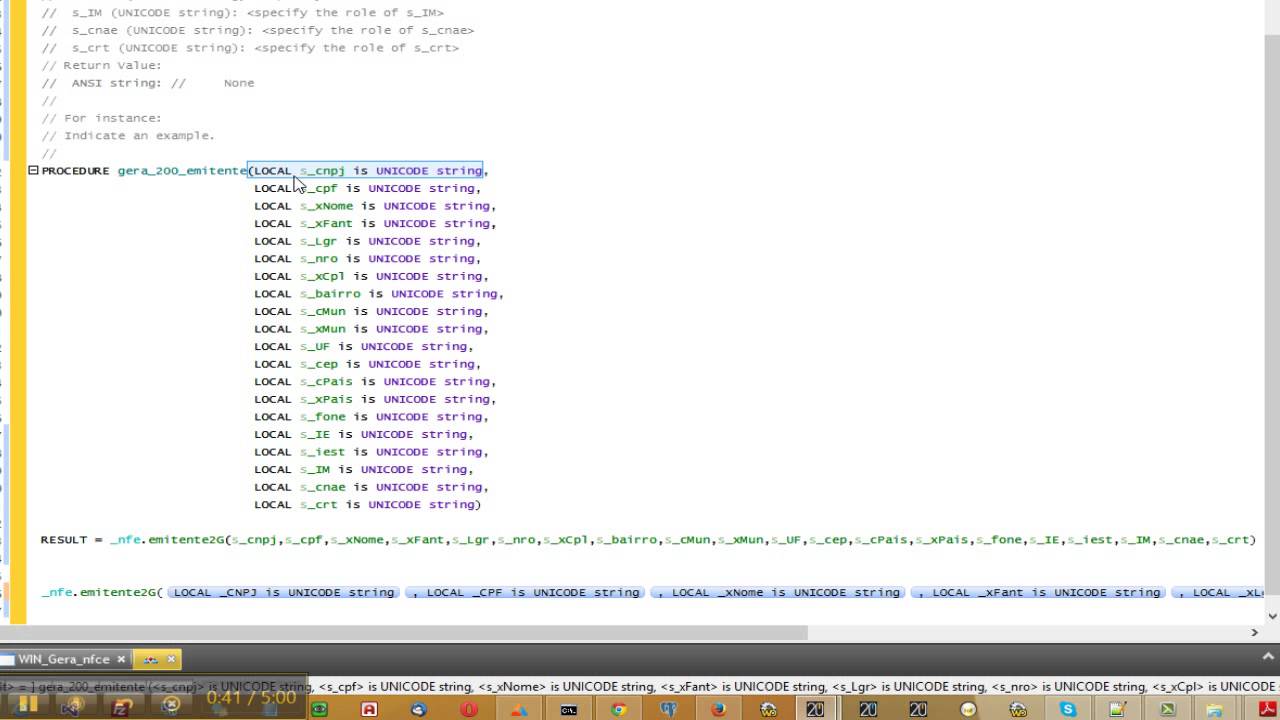Viewport: 1280px width, 720px height.
Task: Click the '// Indicate an example.' comment line
Action: (x=128, y=135)
